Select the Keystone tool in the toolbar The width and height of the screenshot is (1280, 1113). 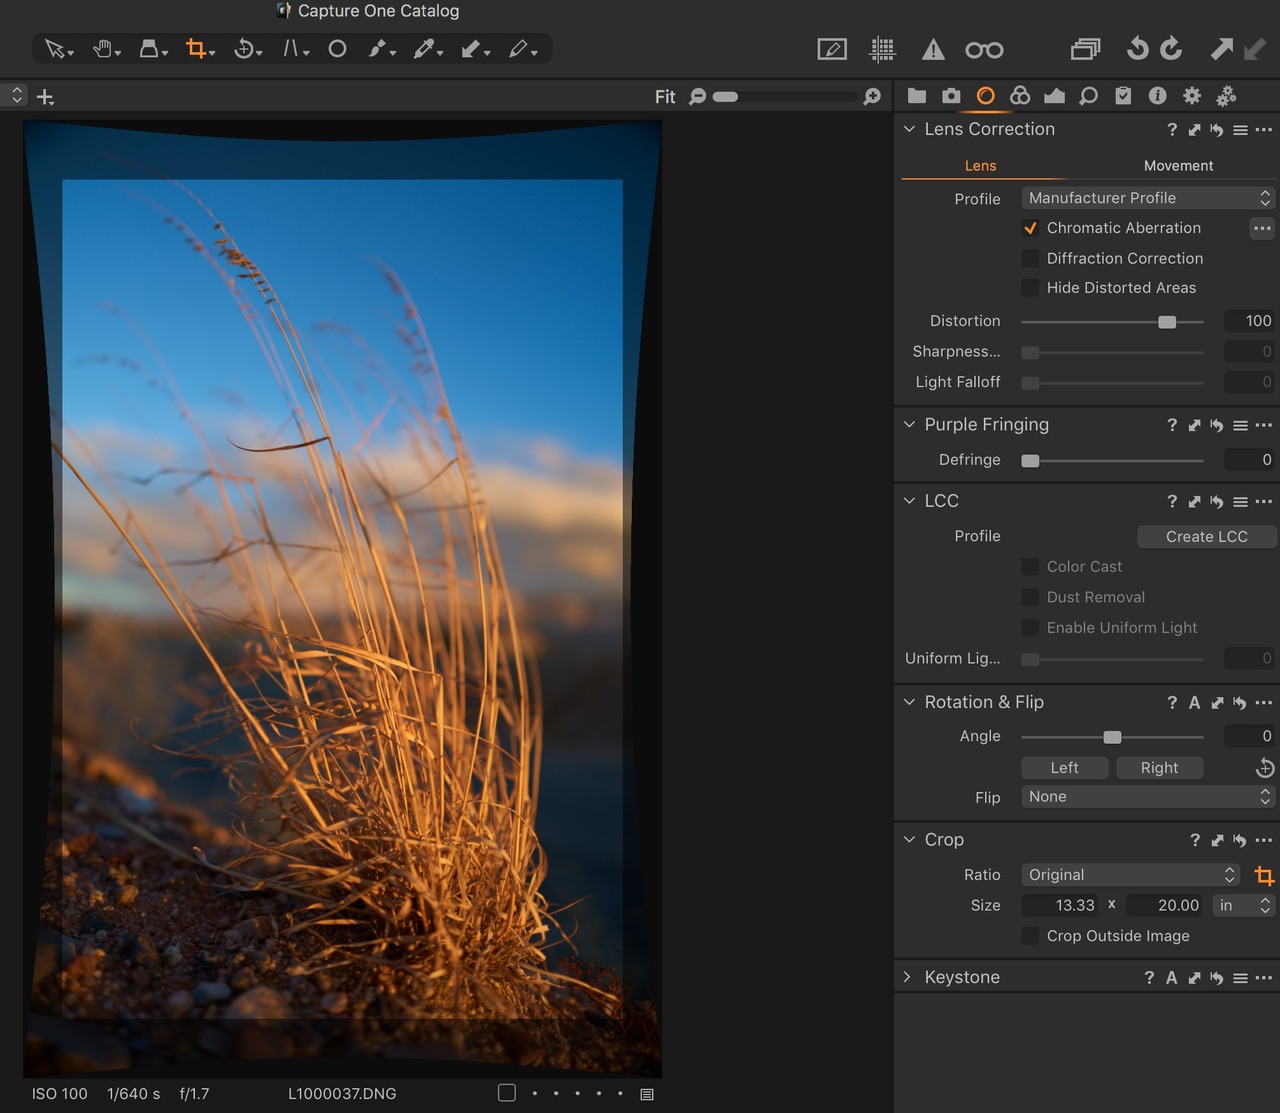(291, 49)
